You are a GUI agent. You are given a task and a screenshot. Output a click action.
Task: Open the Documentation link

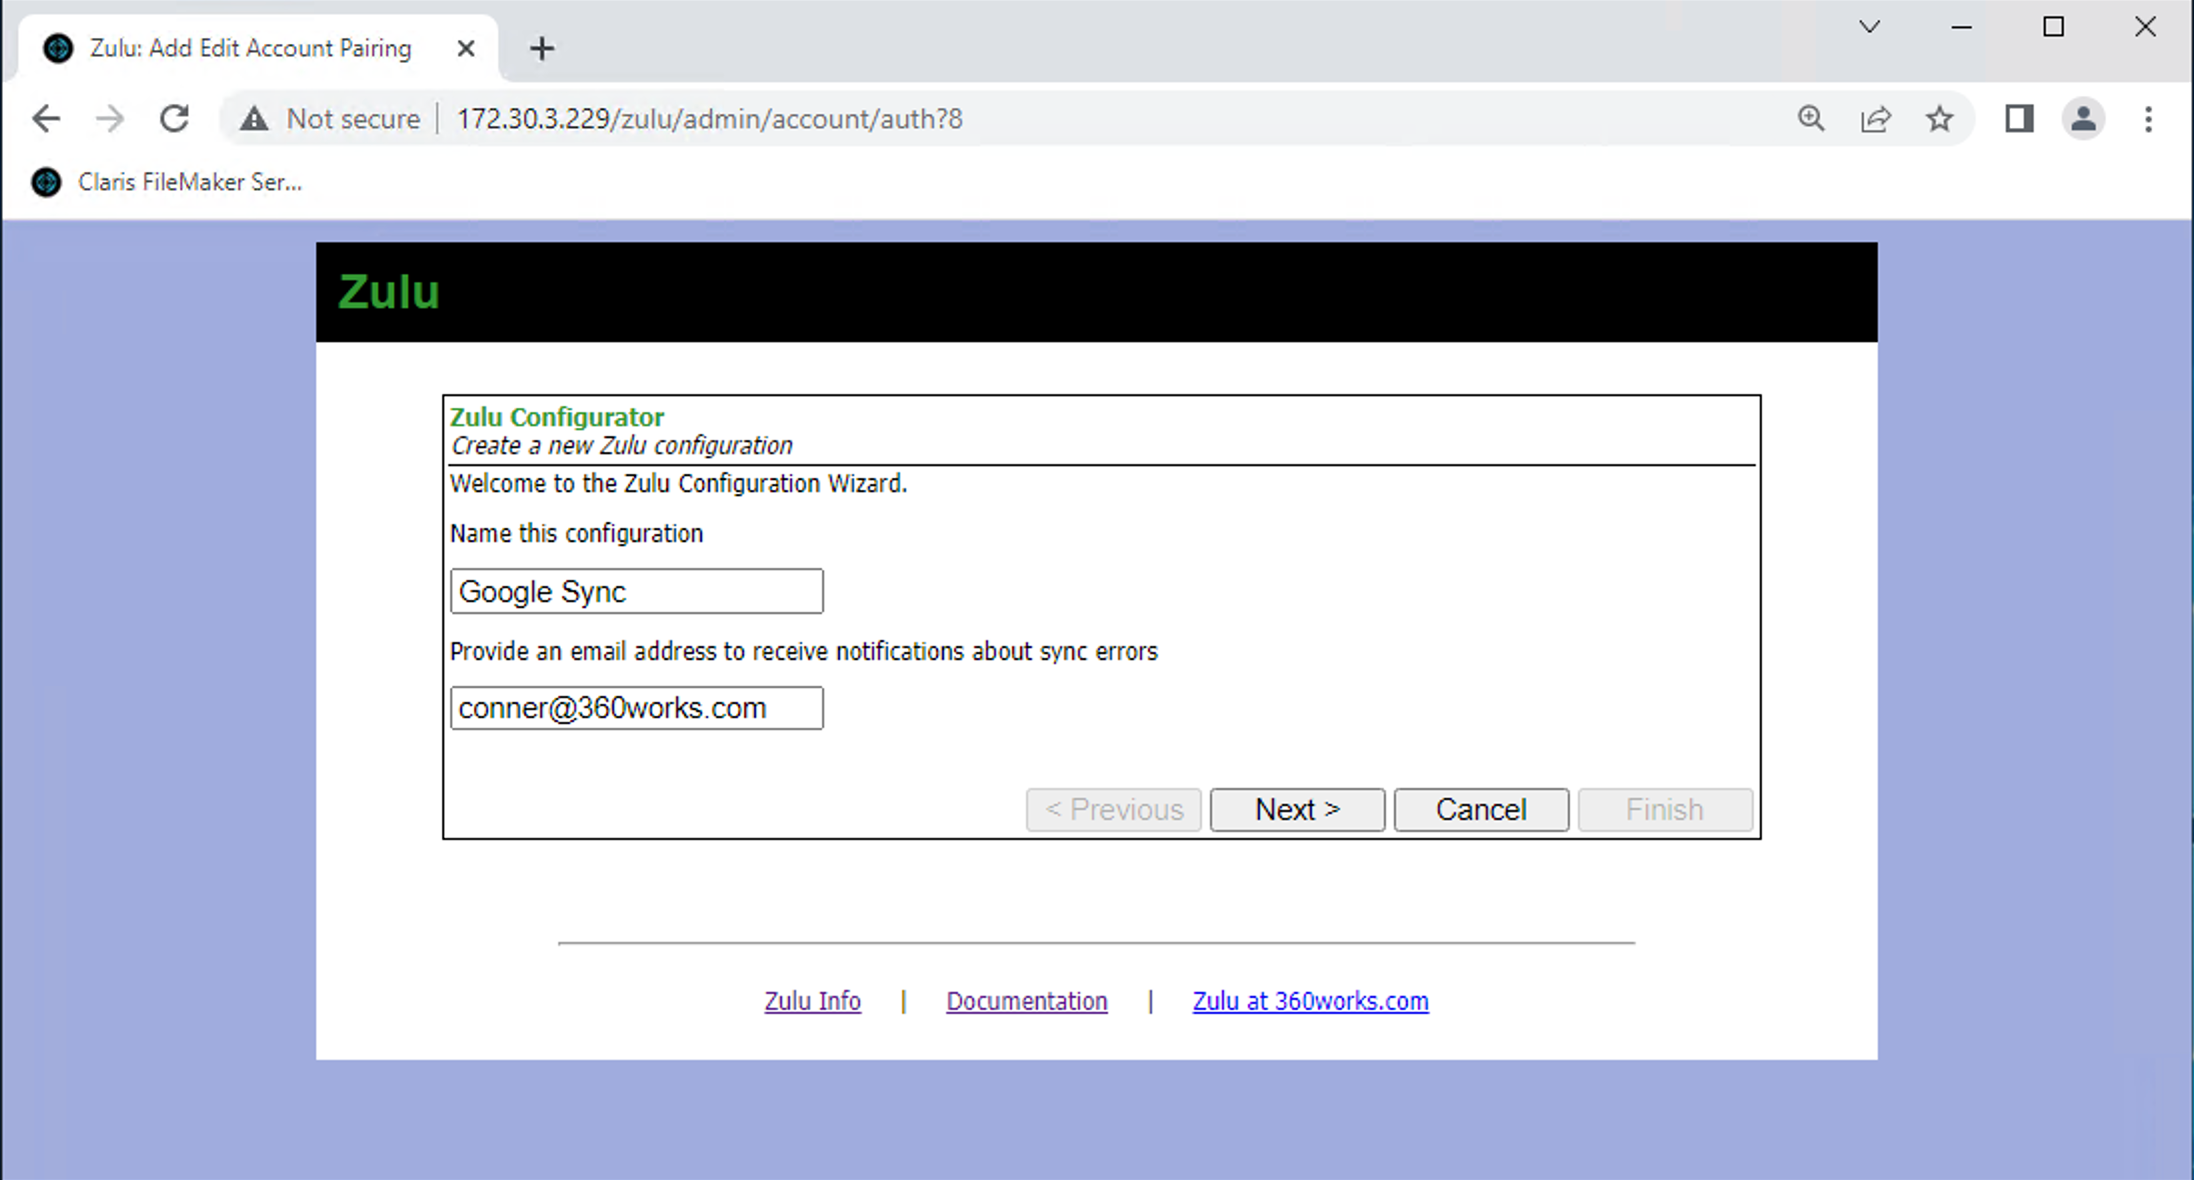click(1027, 1001)
